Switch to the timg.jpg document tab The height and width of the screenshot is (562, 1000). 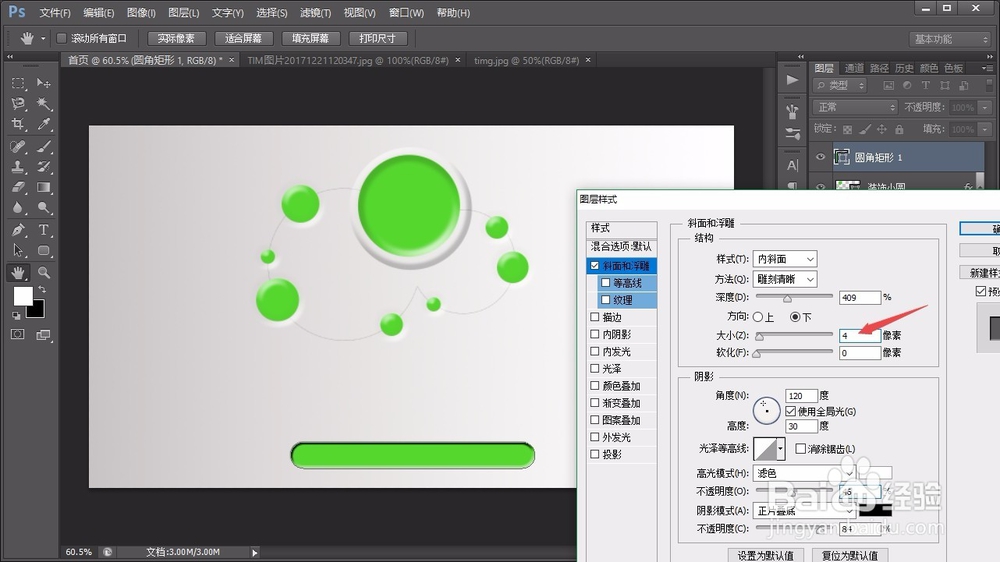coord(526,60)
